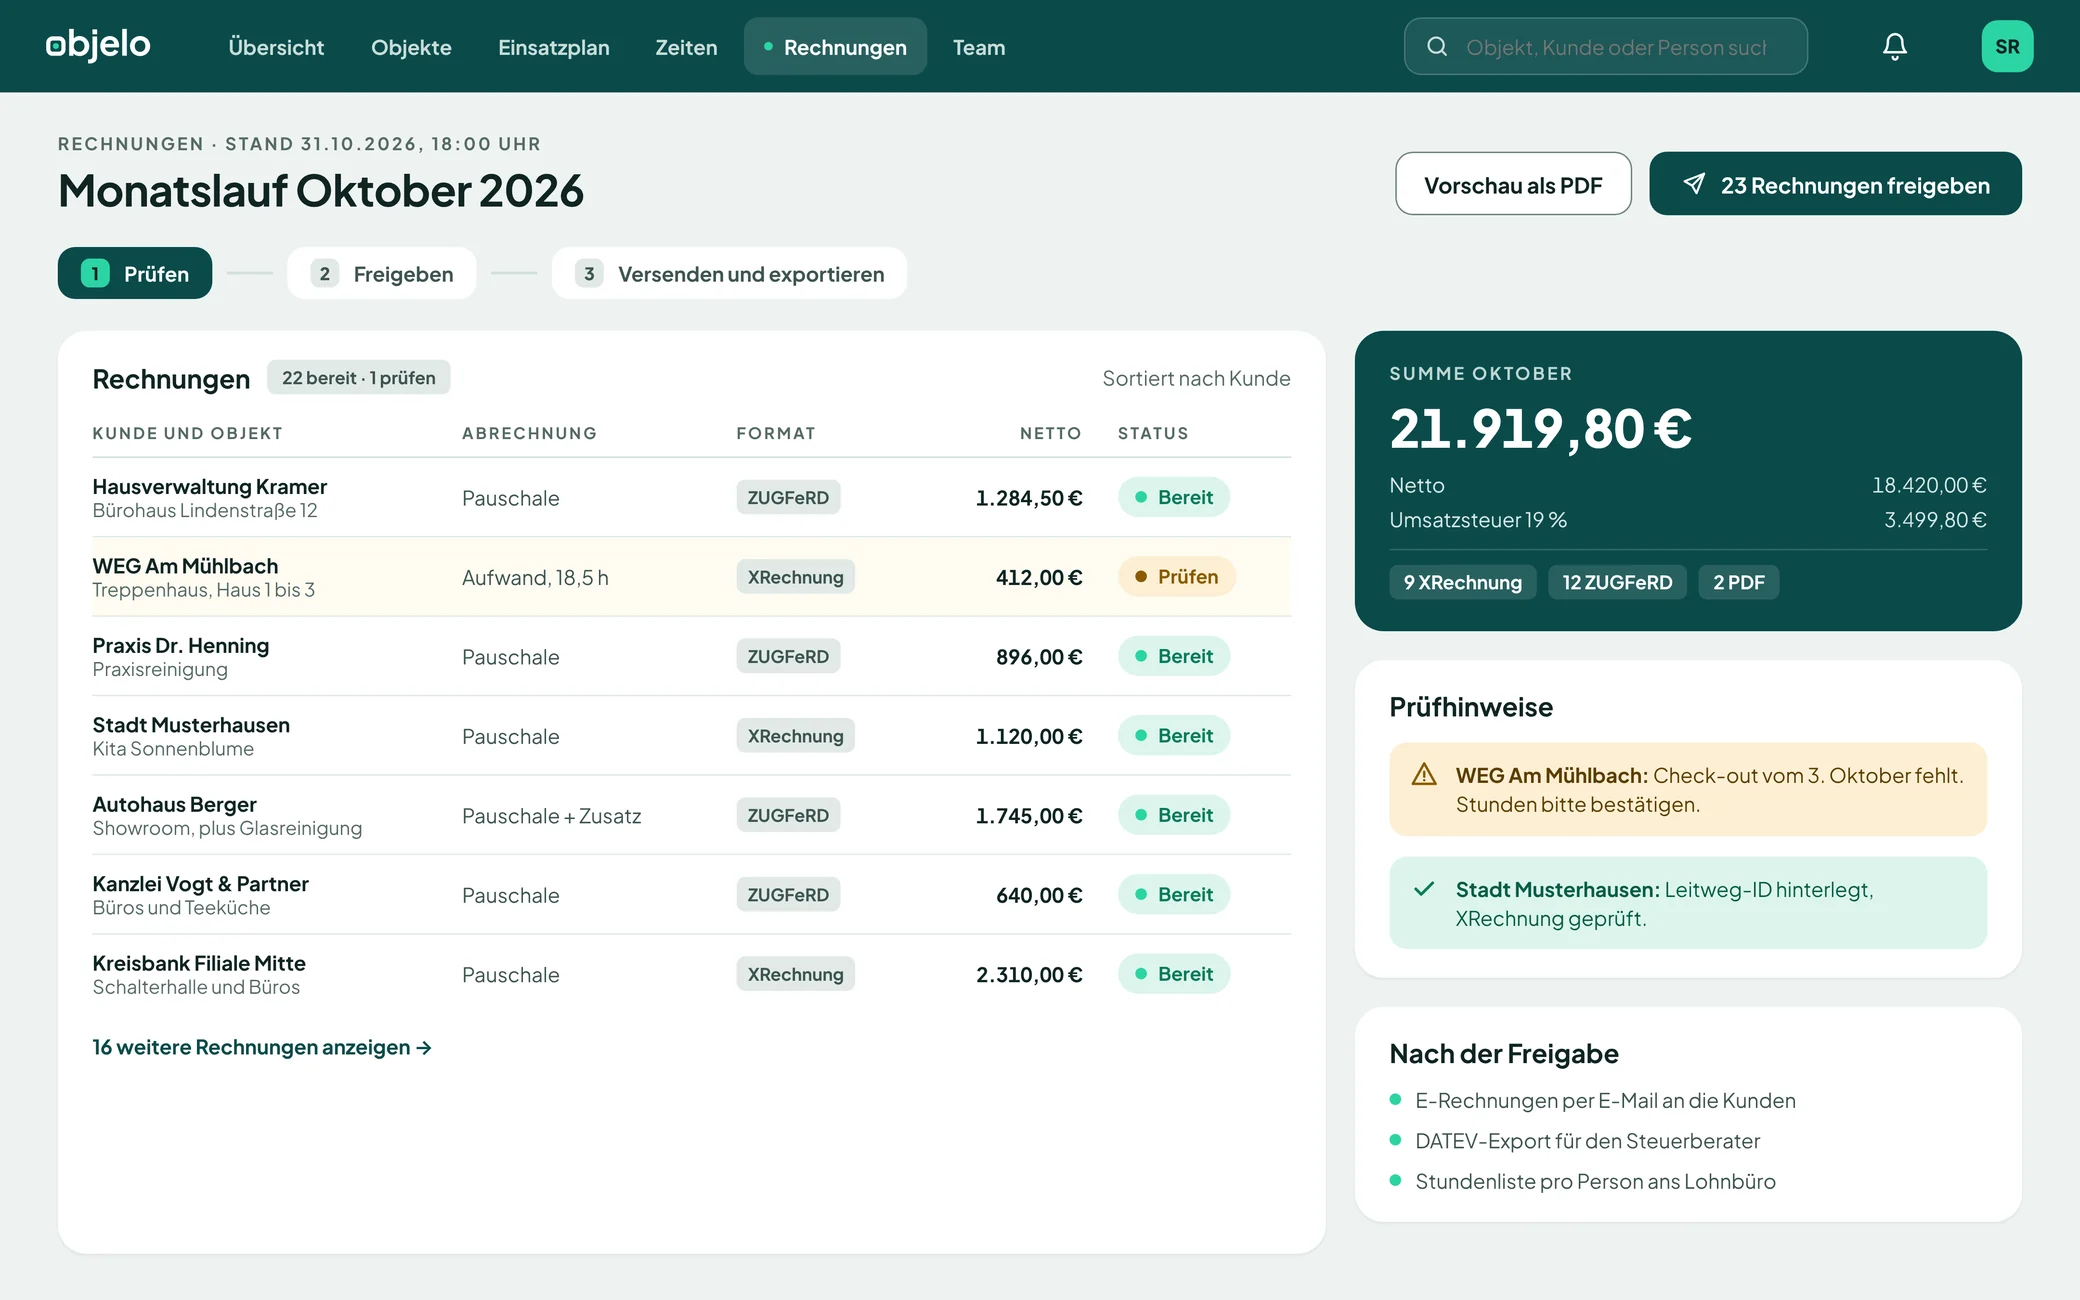Click the XRechnung tag of Kreisbank Filiale Mitte

(795, 973)
